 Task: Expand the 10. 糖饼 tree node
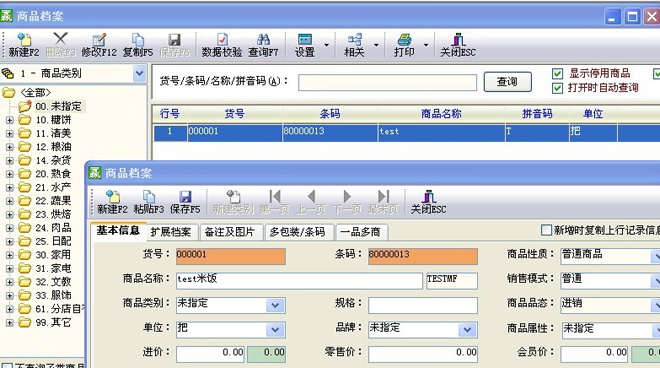click(x=10, y=120)
